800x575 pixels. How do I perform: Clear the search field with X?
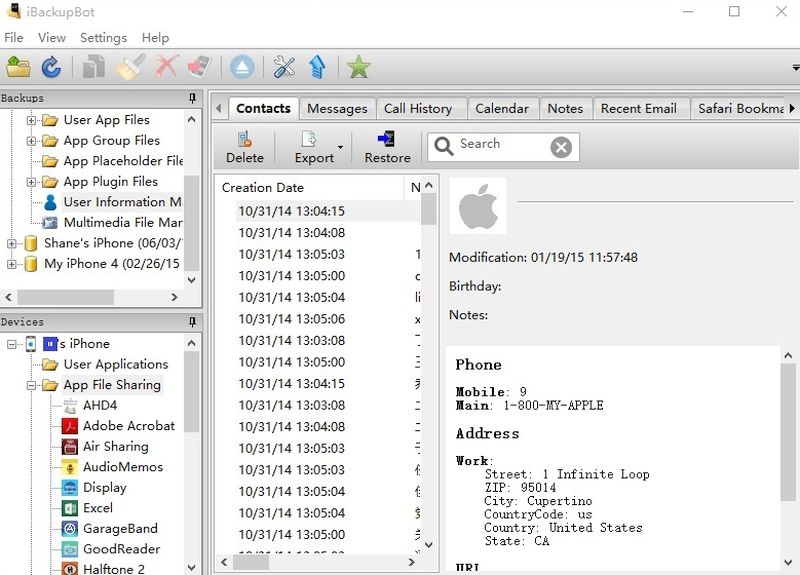coord(561,147)
